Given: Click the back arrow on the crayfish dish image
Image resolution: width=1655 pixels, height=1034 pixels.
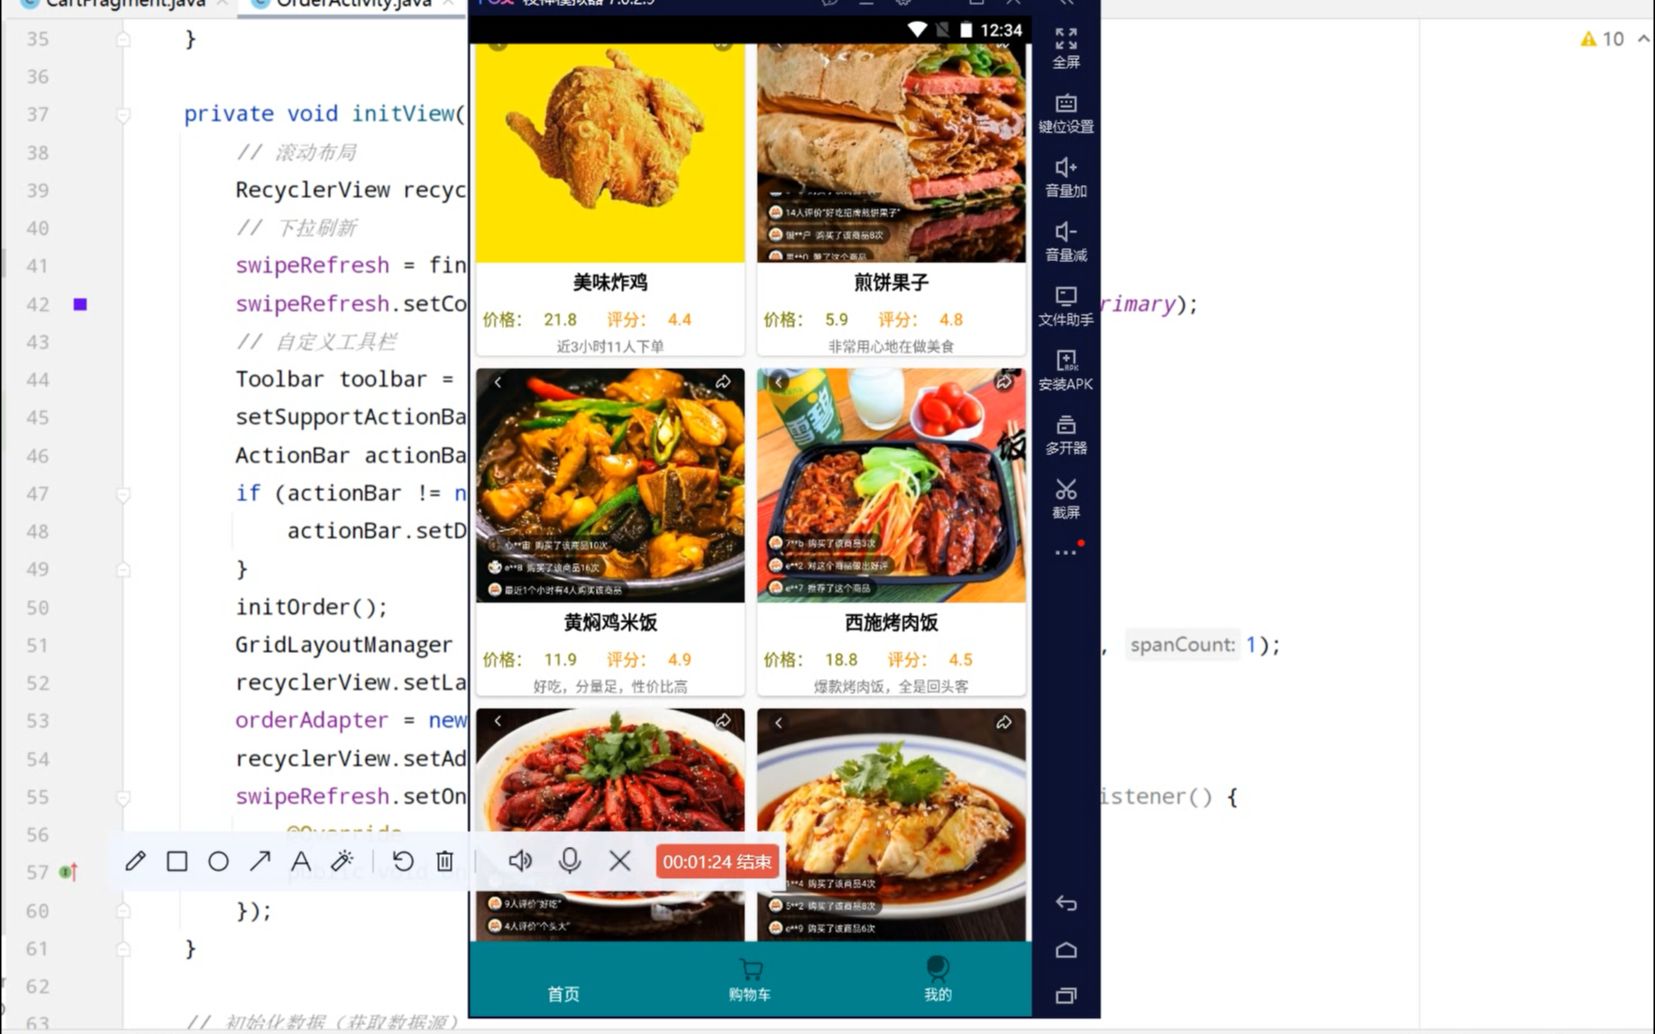Looking at the screenshot, I should pyautogui.click(x=497, y=721).
